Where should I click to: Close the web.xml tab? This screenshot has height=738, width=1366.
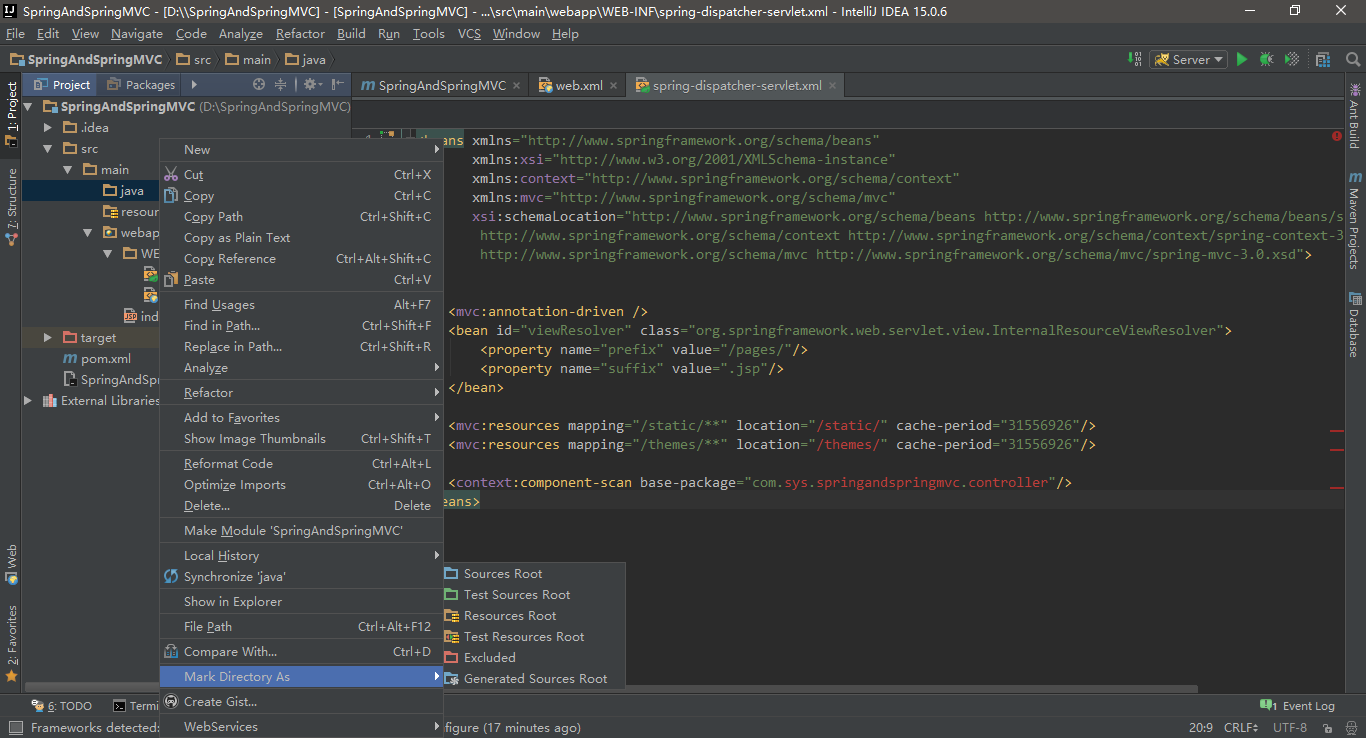(x=614, y=86)
